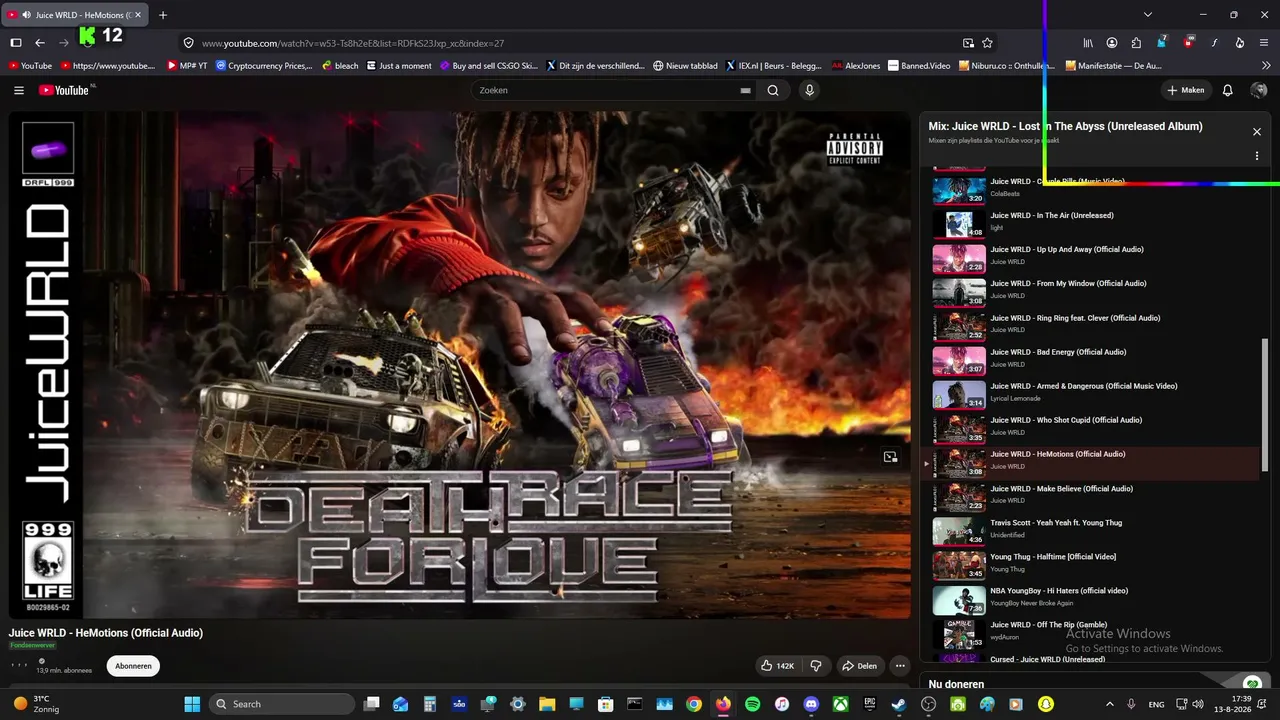Click the Windows taskbar Search box
1280x720 pixels.
(282, 704)
